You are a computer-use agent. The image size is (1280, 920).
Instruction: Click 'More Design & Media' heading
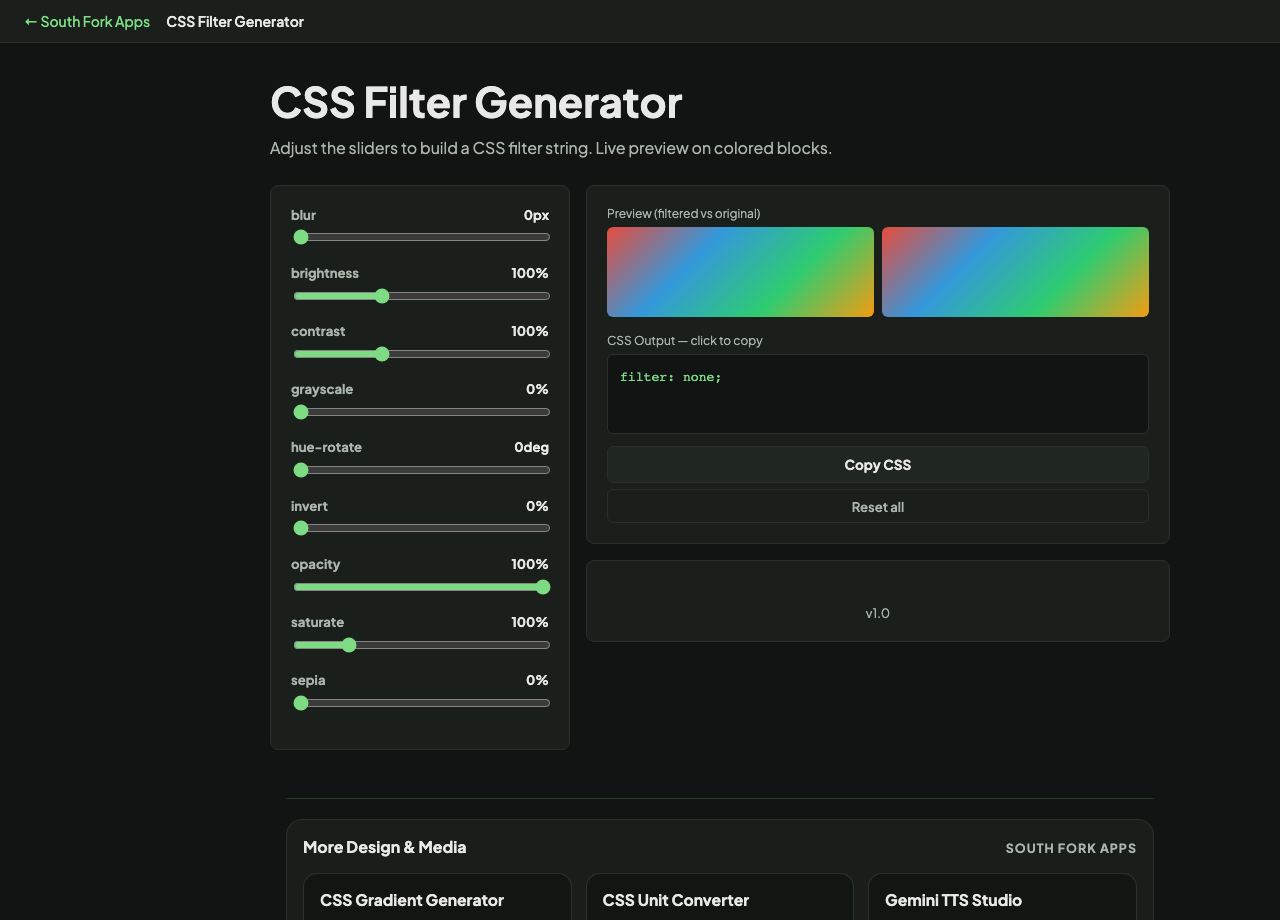click(x=385, y=847)
